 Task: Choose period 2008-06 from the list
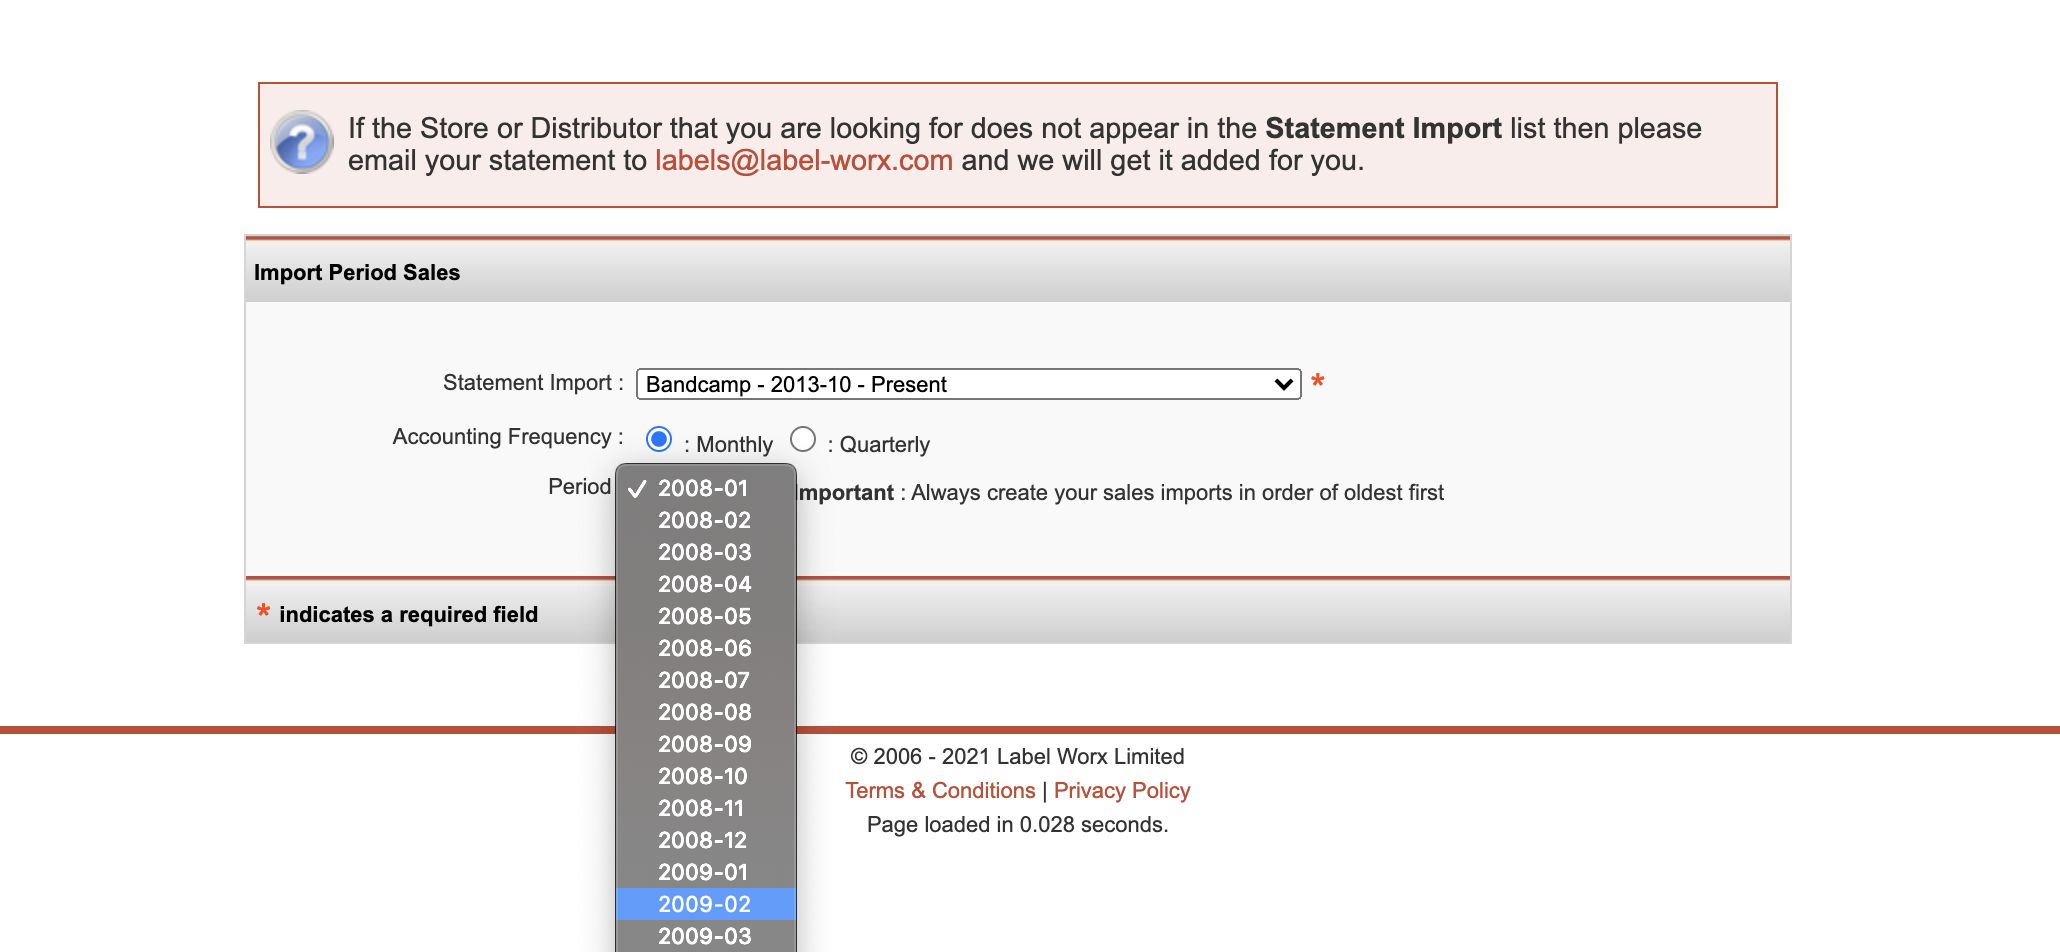pos(706,648)
